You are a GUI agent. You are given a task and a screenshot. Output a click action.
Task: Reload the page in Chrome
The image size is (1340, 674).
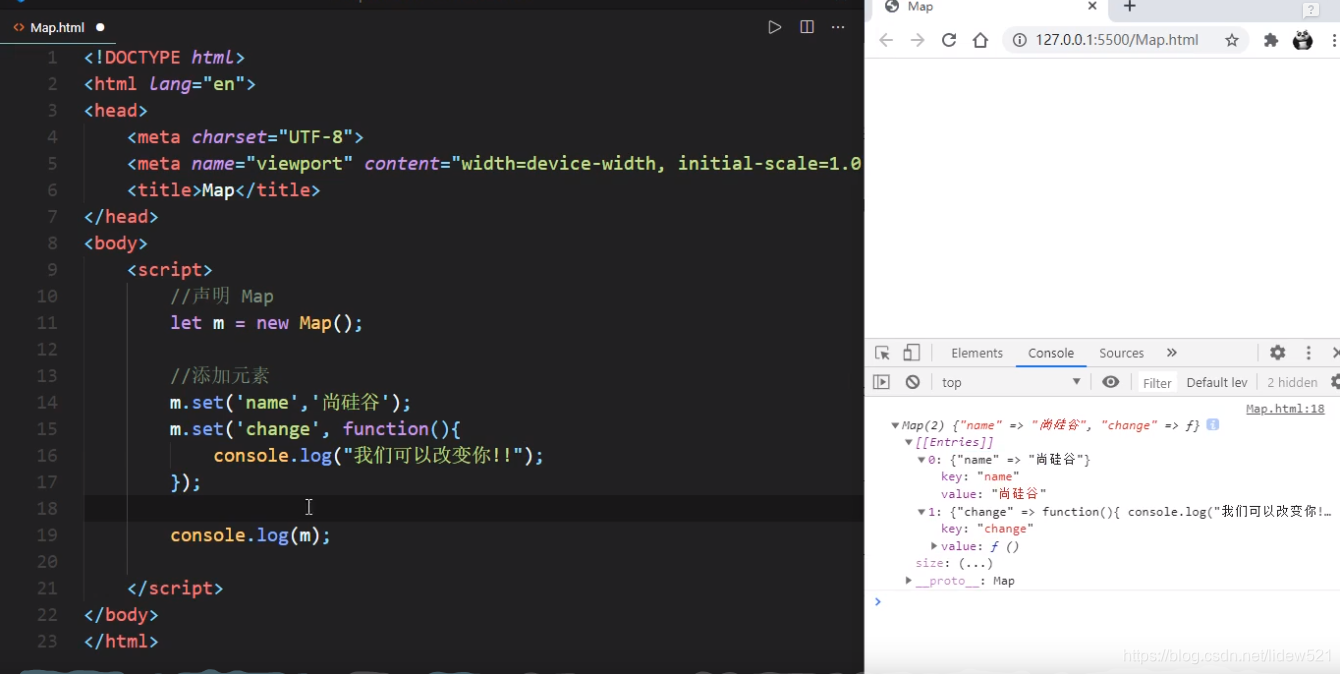948,40
